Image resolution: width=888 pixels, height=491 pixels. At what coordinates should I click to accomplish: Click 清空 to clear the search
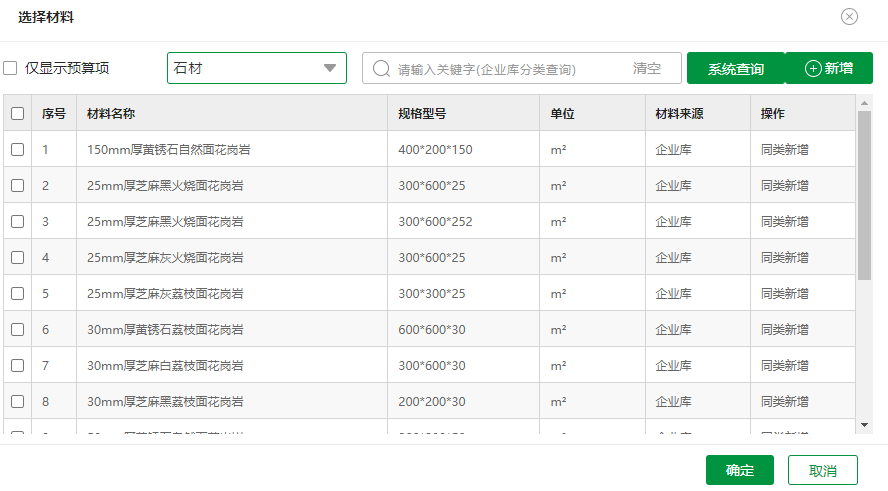[x=647, y=68]
